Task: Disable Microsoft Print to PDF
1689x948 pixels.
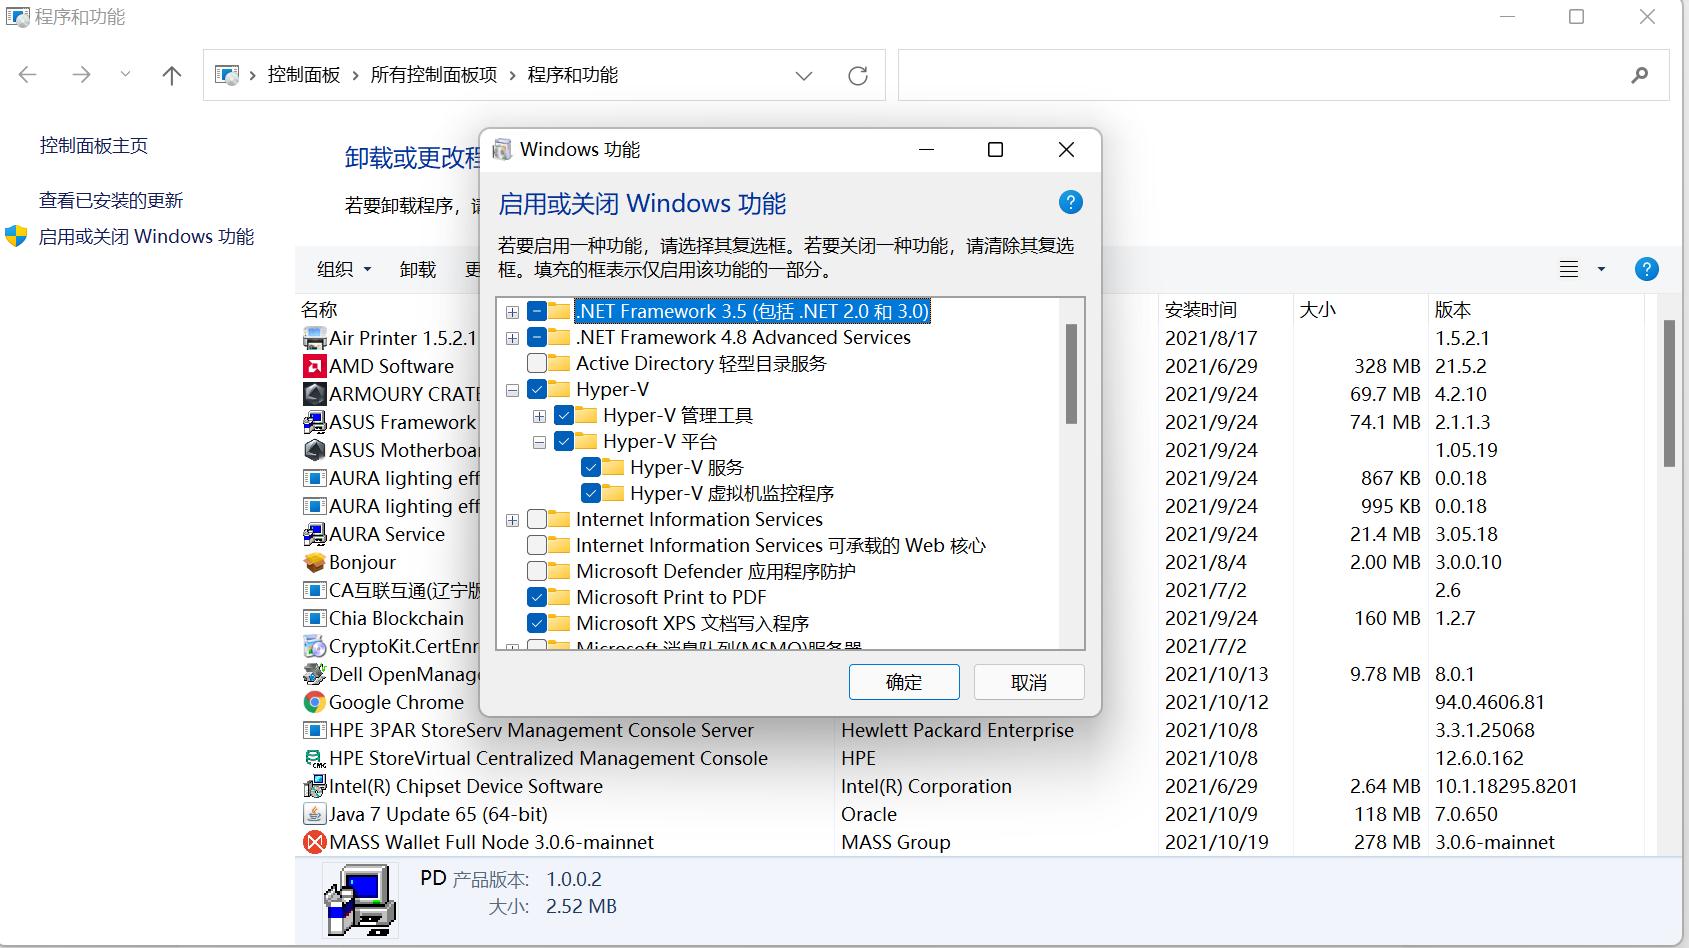Action: coord(539,596)
